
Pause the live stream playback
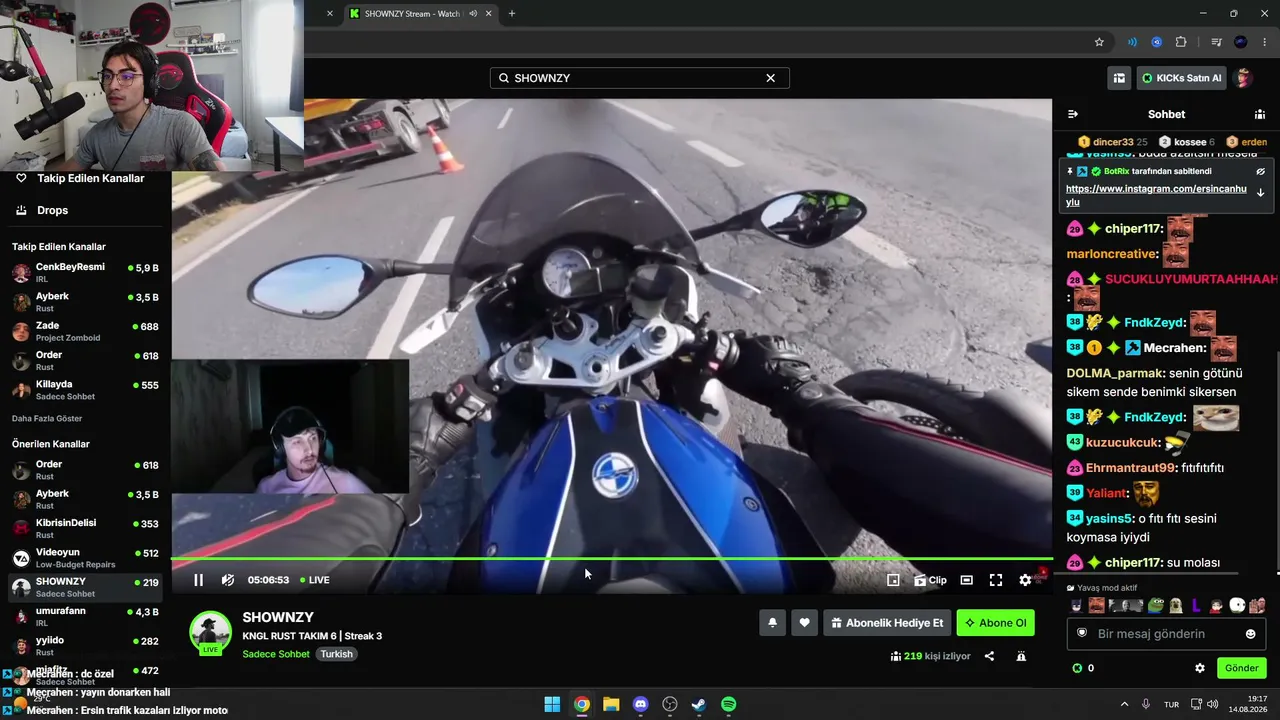point(198,580)
